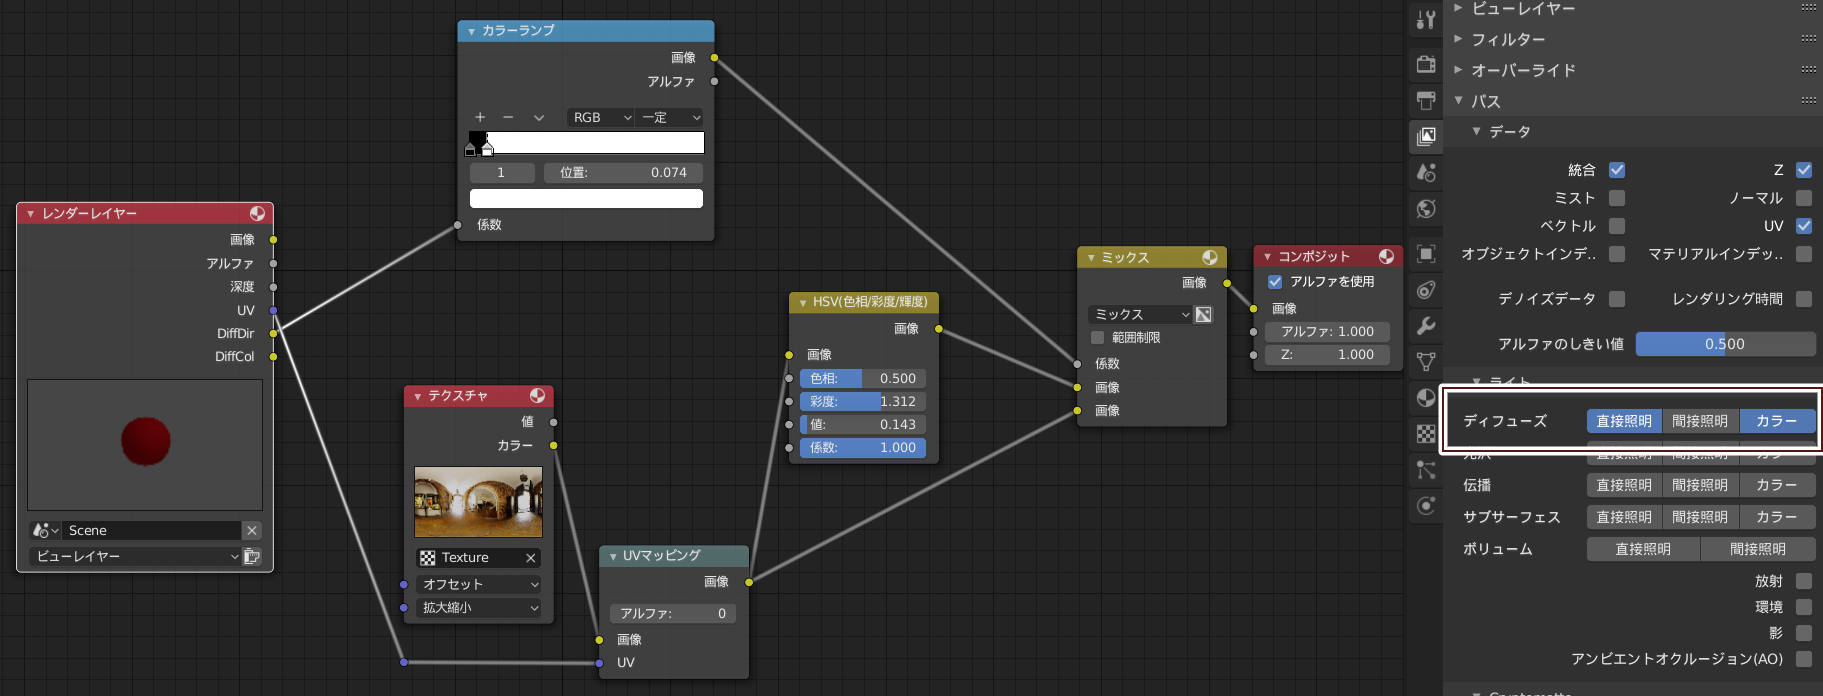The height and width of the screenshot is (696, 1823).
Task: Collapse the パス panel
Action: click(1458, 101)
